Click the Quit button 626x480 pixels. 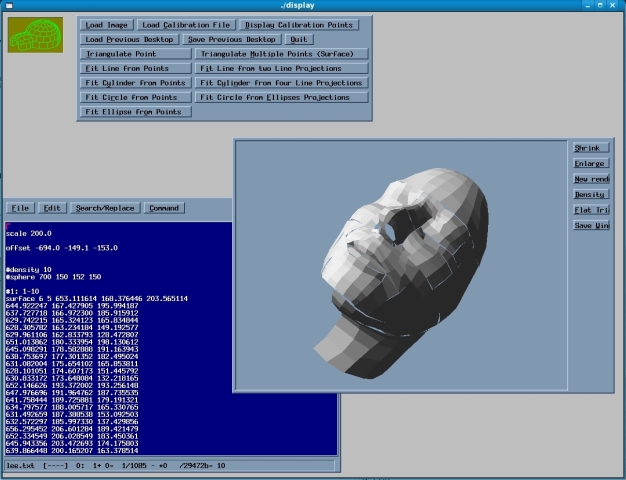tap(300, 39)
